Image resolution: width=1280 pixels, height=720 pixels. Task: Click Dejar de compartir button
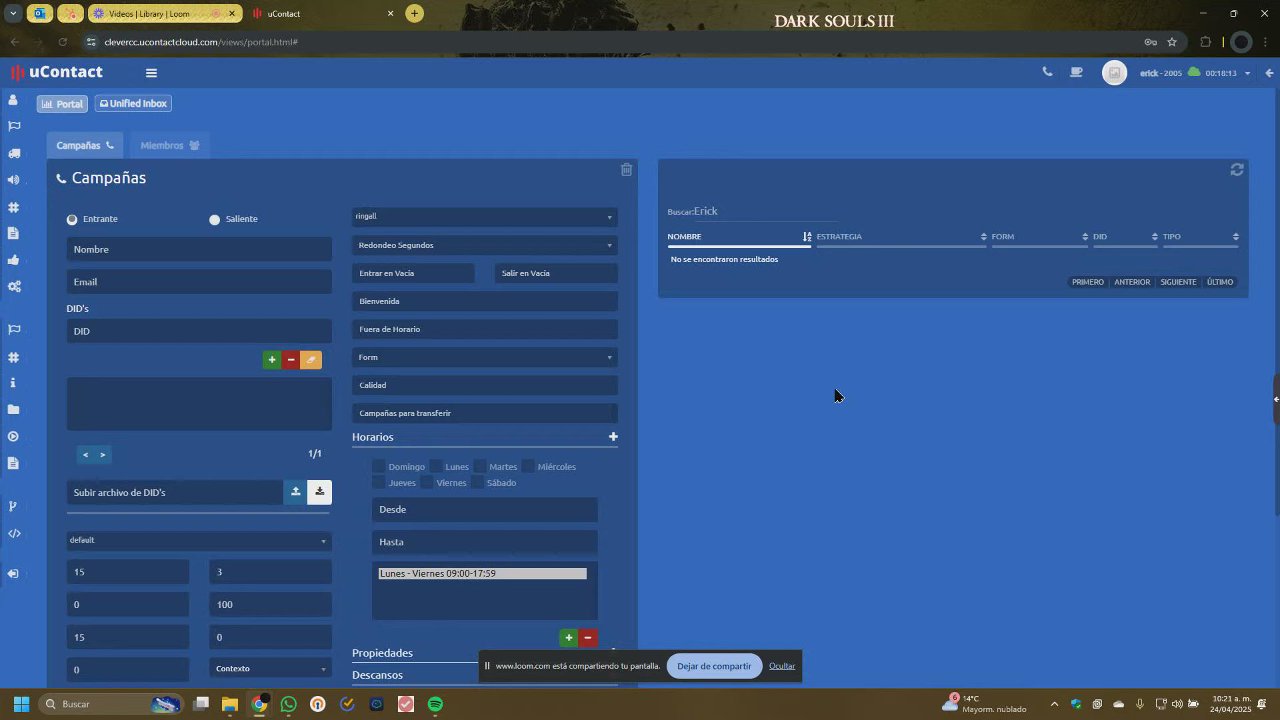point(714,666)
